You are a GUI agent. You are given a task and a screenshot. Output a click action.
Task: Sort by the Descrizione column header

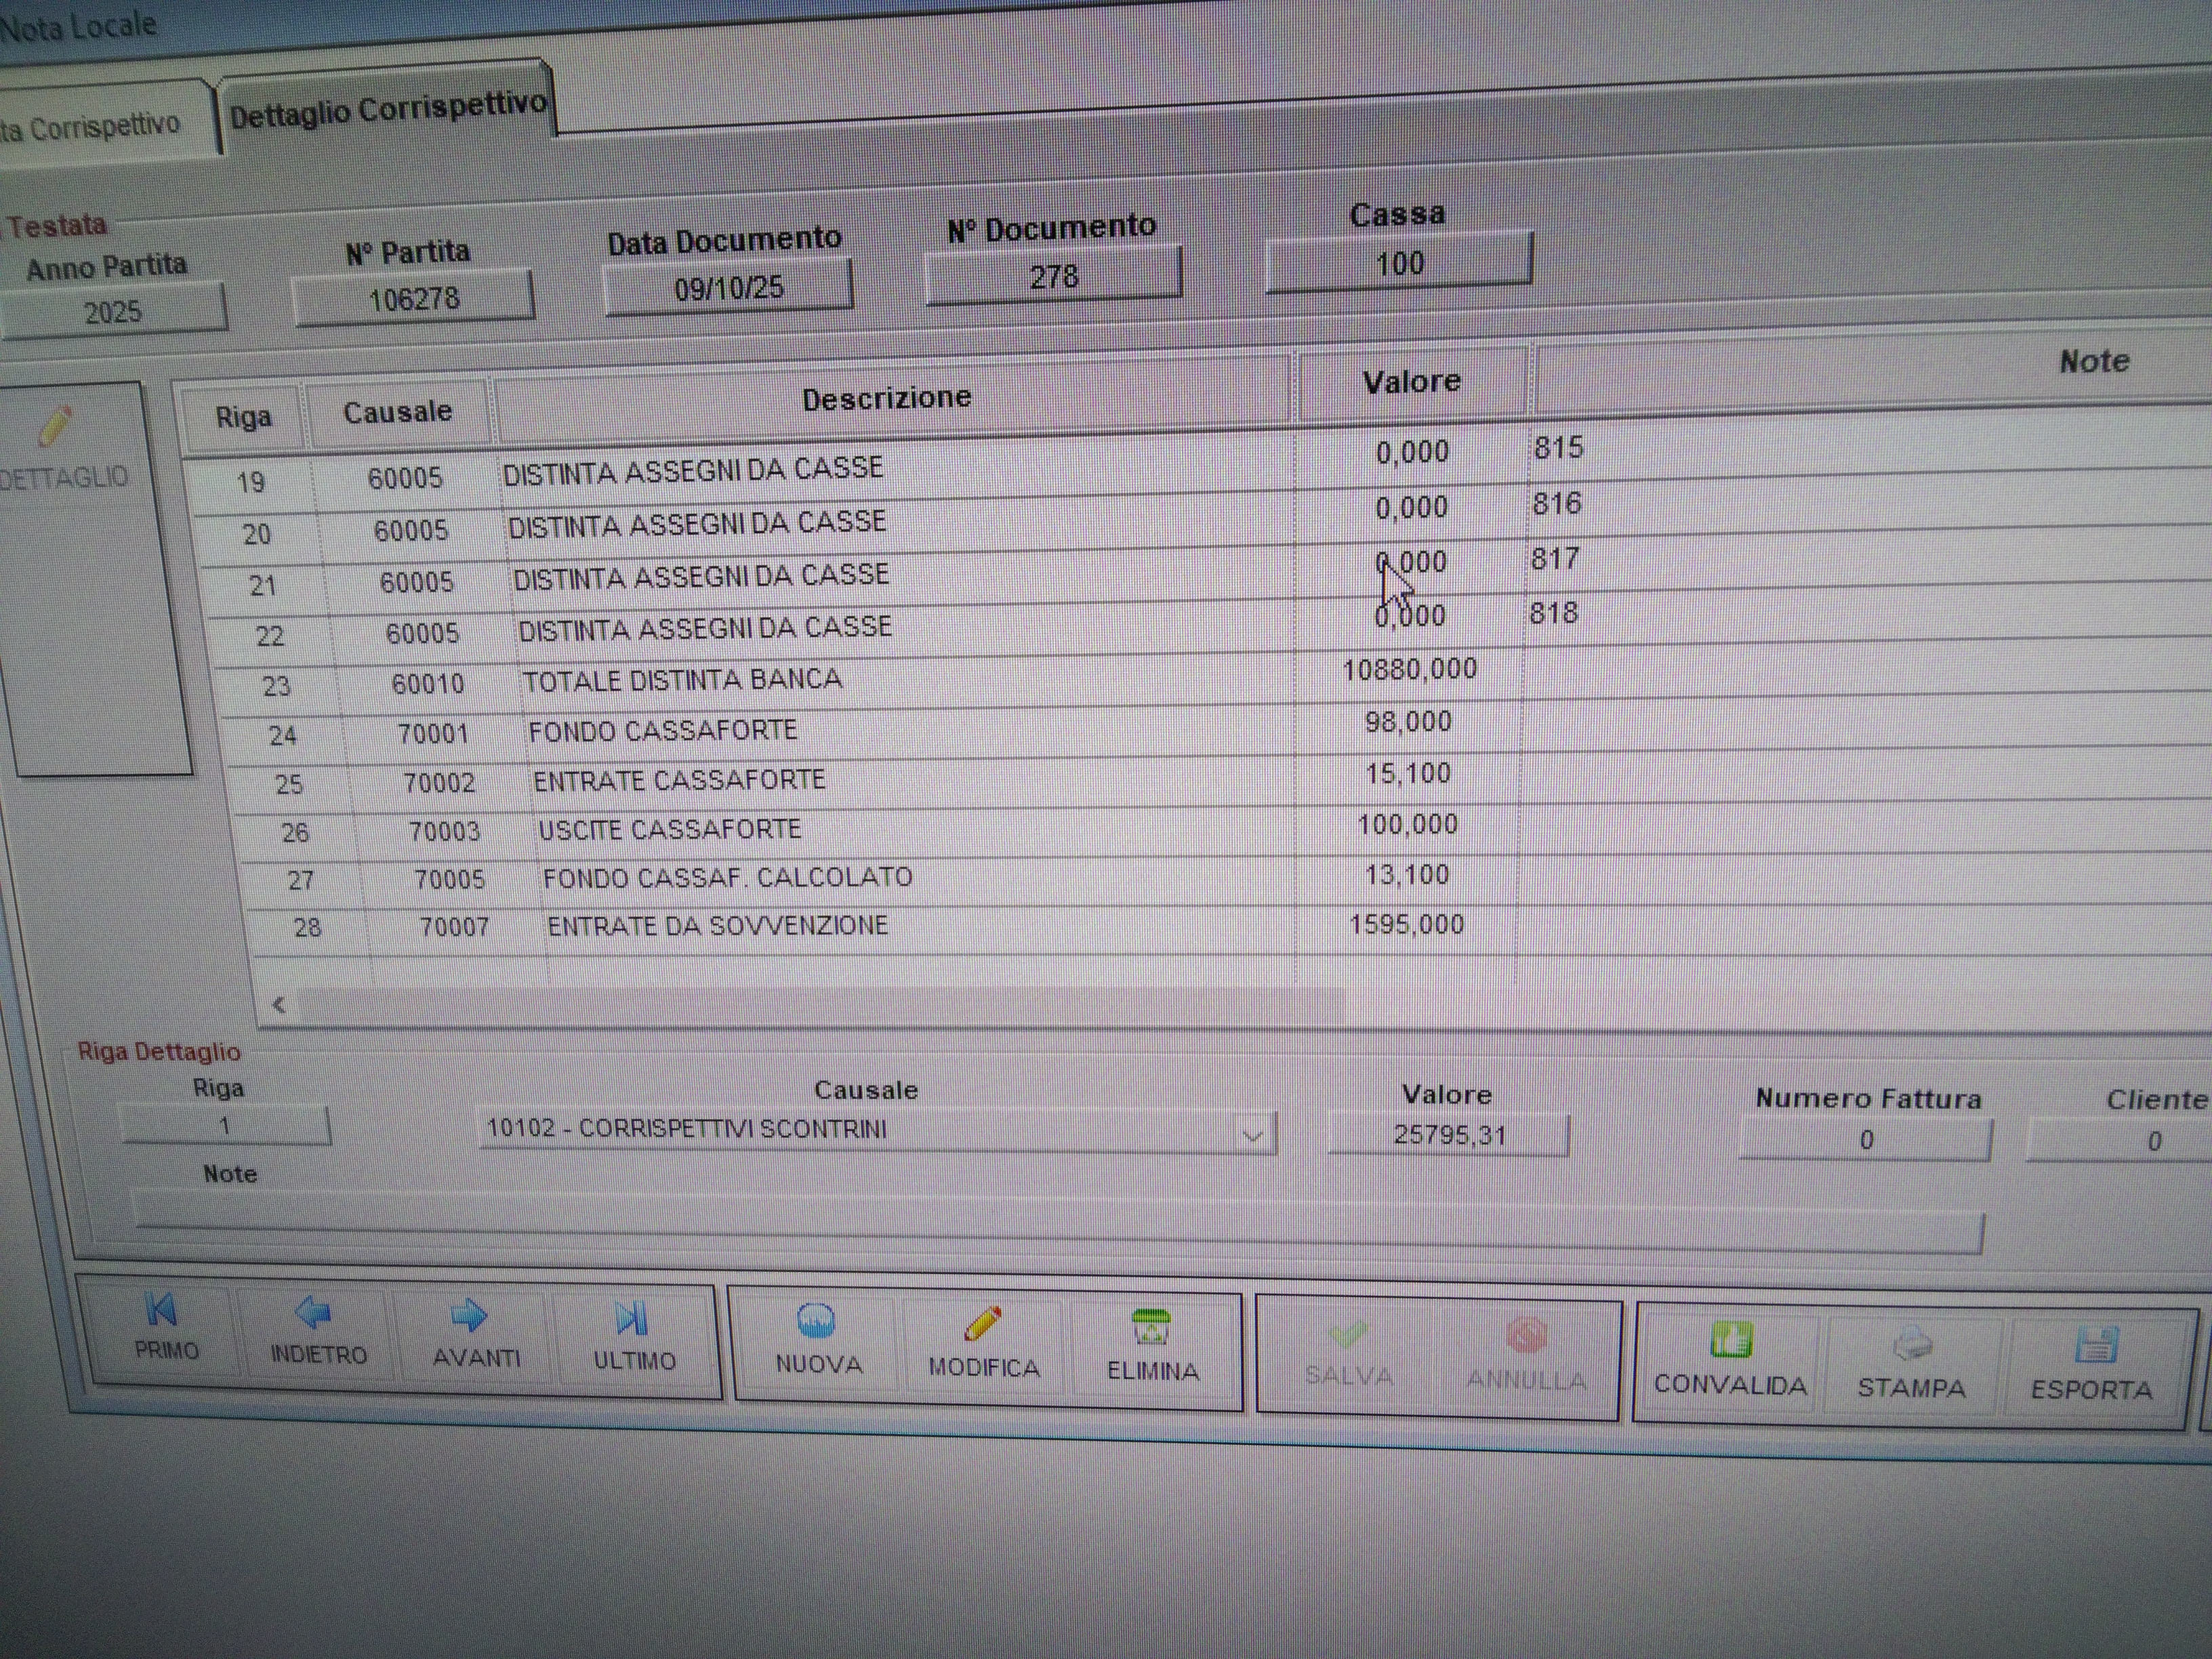tap(887, 399)
